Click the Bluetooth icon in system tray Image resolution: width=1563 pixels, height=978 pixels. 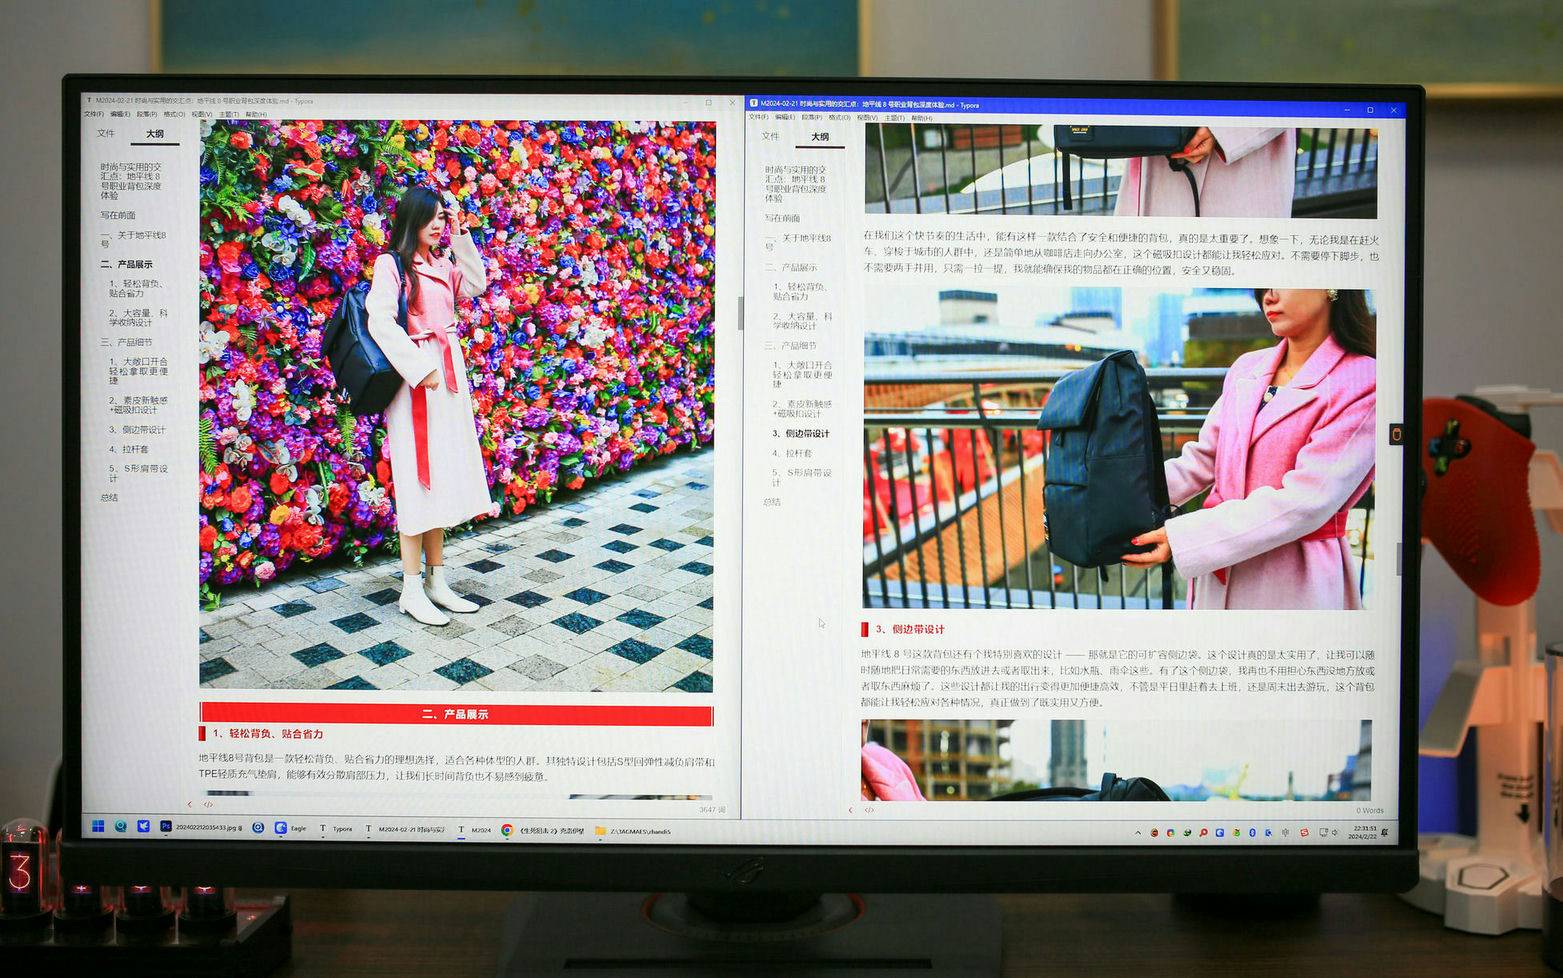click(1252, 833)
